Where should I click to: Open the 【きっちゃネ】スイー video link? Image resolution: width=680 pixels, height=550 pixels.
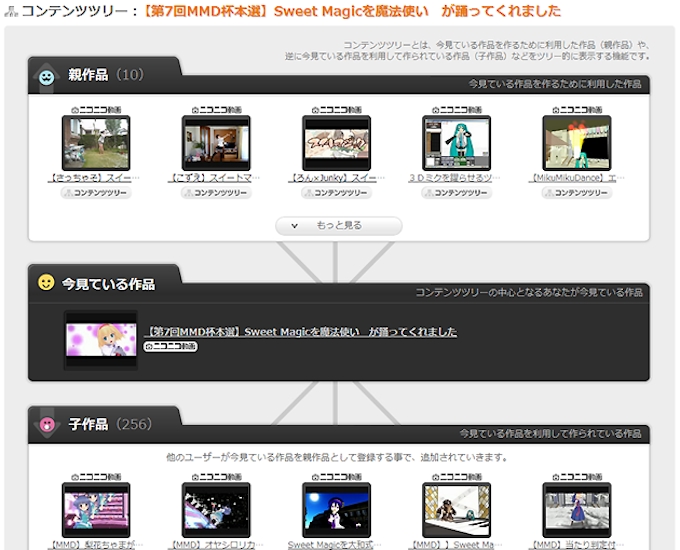pos(96,178)
